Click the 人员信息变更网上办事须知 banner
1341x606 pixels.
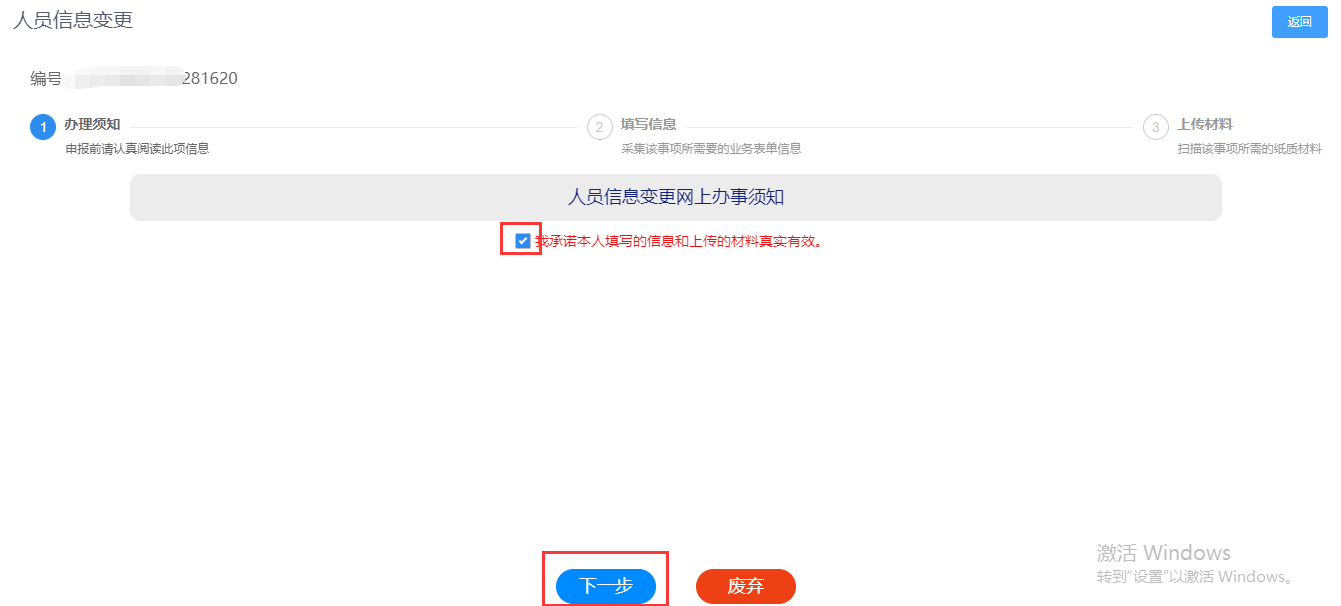click(676, 197)
